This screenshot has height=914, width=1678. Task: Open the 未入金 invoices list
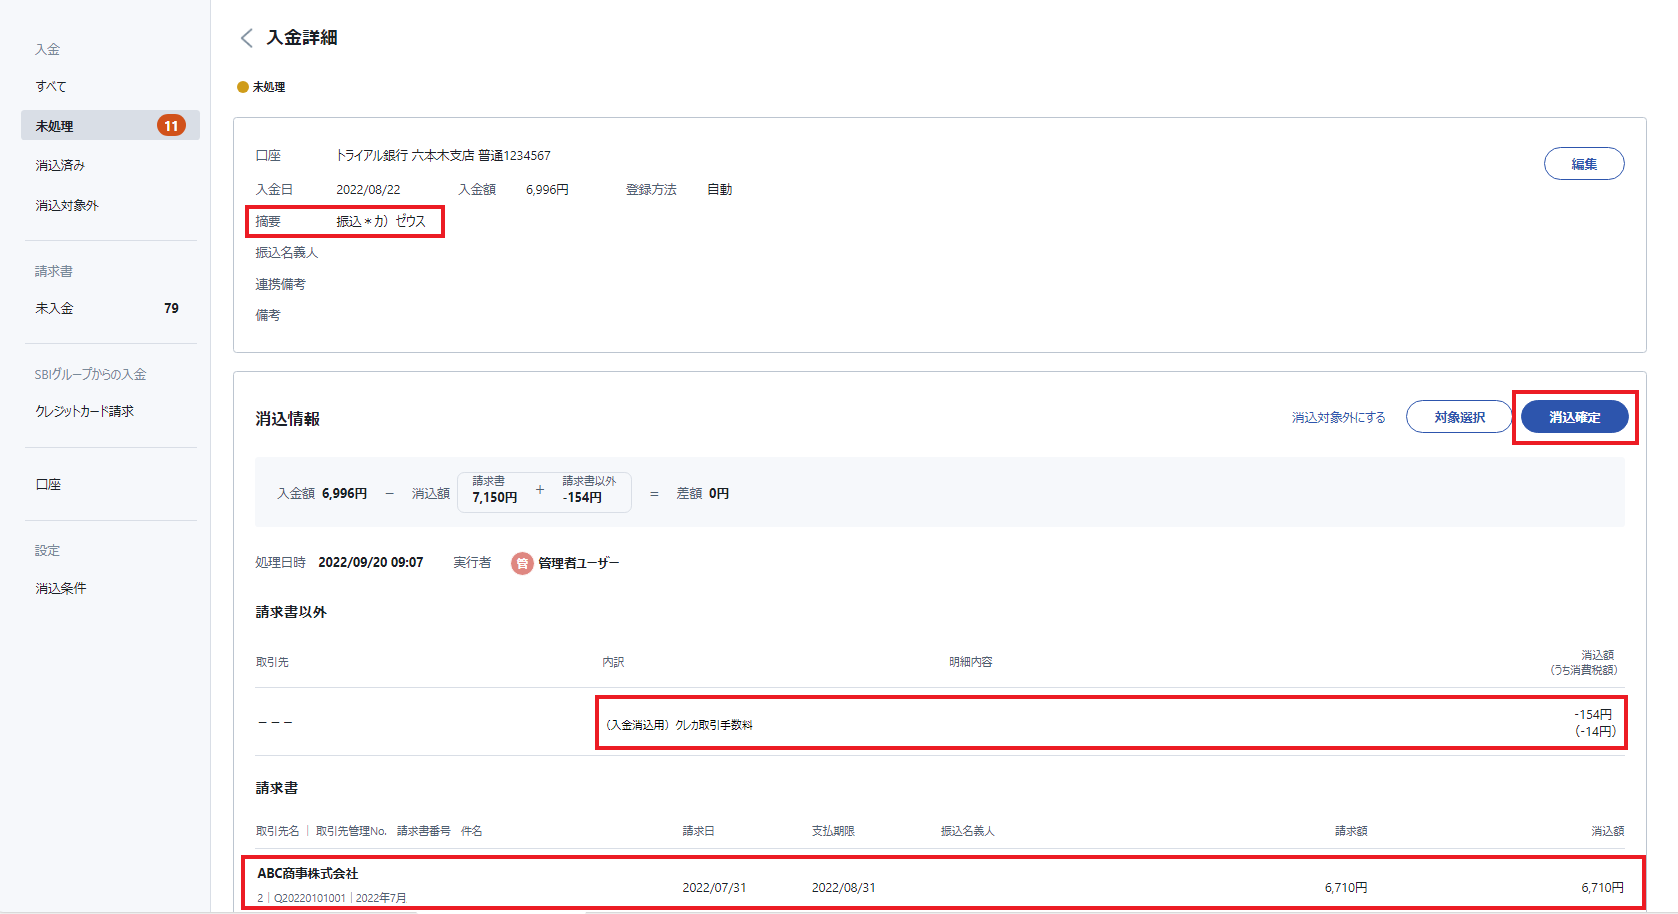[x=55, y=308]
